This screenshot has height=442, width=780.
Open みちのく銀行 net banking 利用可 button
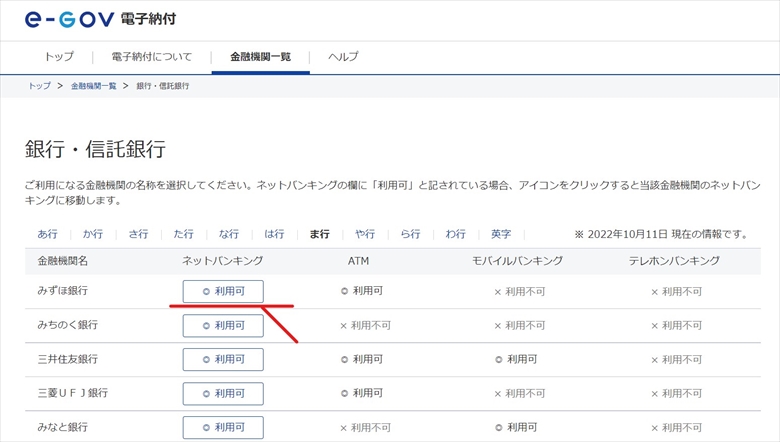(x=223, y=326)
